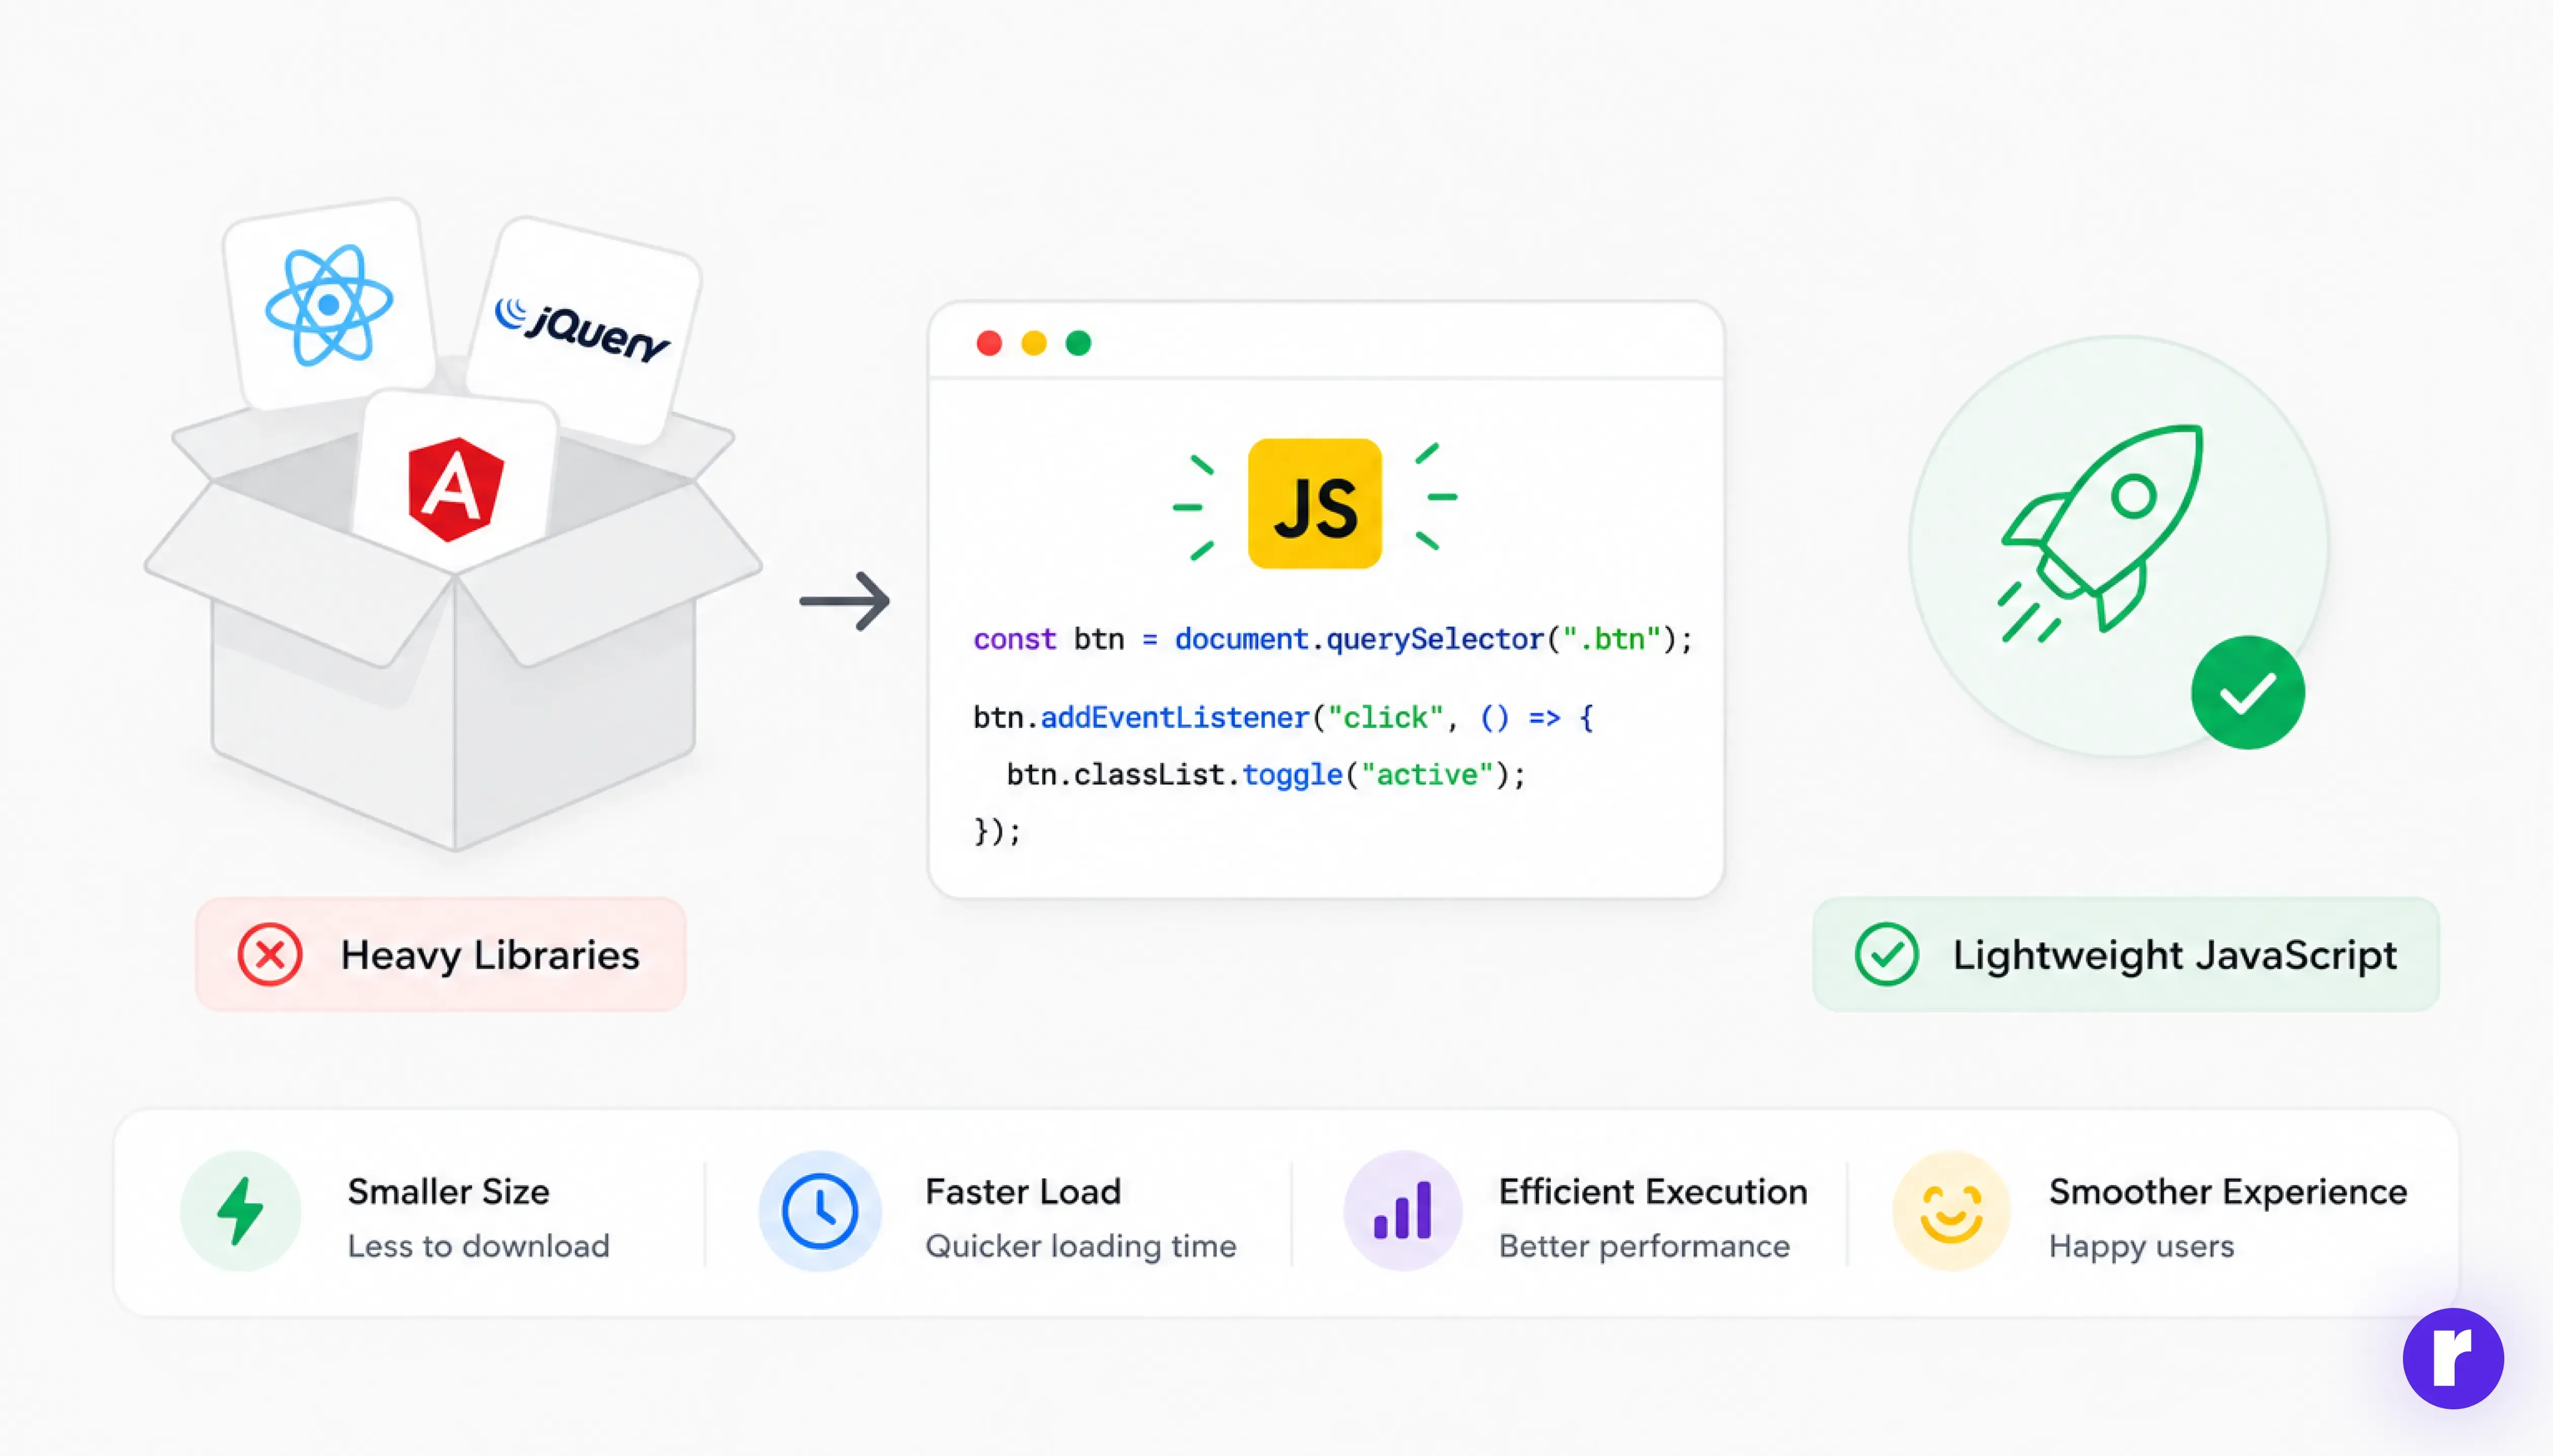Click the yellow dot in code window
The height and width of the screenshot is (1456, 2553).
1034,343
